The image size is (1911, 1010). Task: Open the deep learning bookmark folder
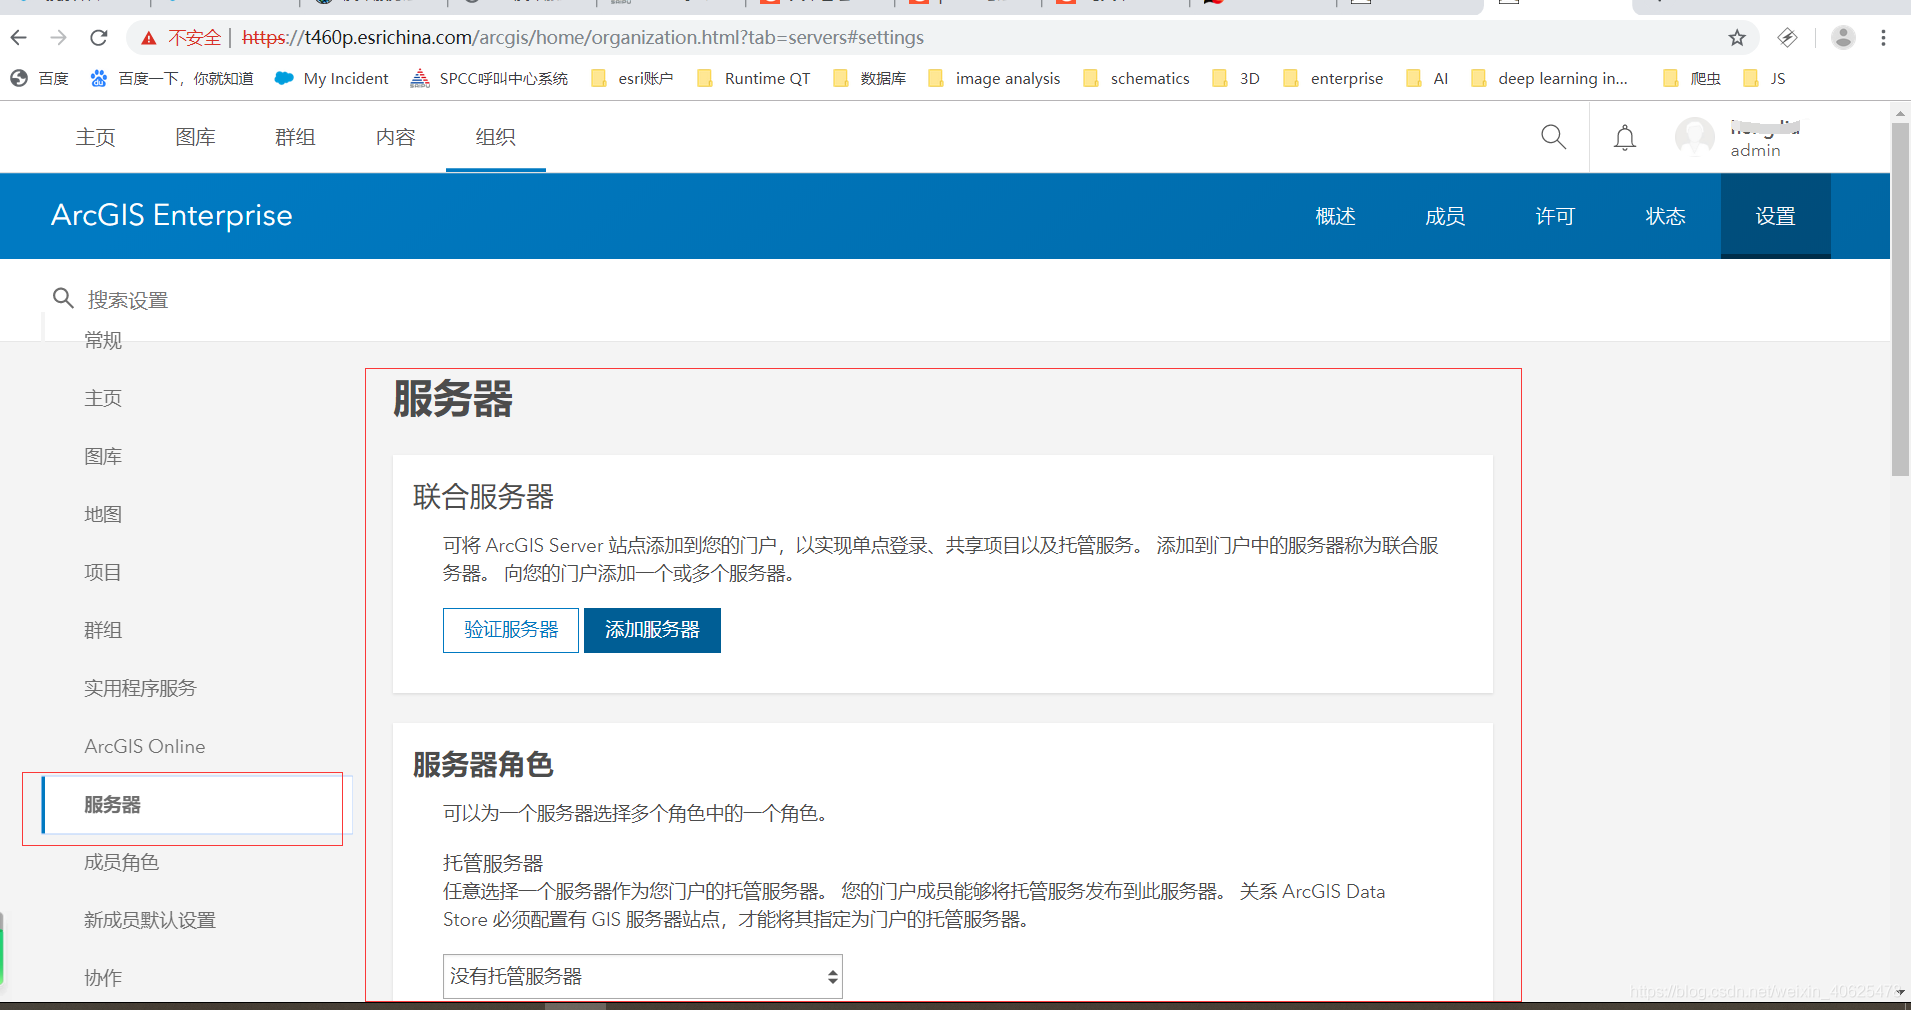1549,79
